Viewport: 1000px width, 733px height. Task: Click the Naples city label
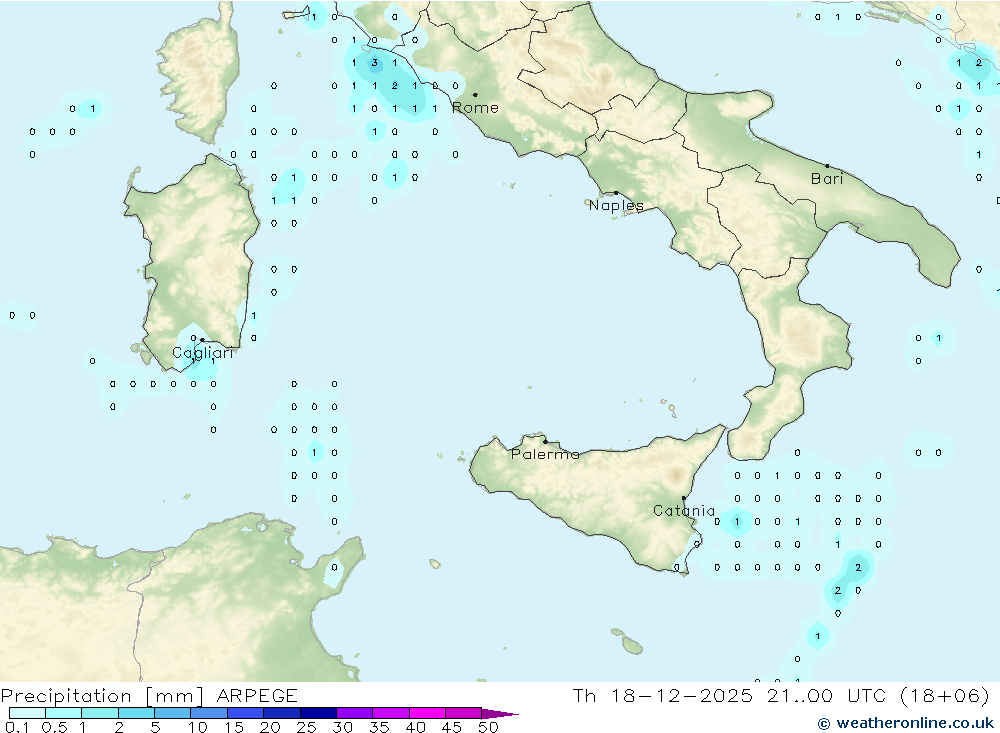point(616,205)
